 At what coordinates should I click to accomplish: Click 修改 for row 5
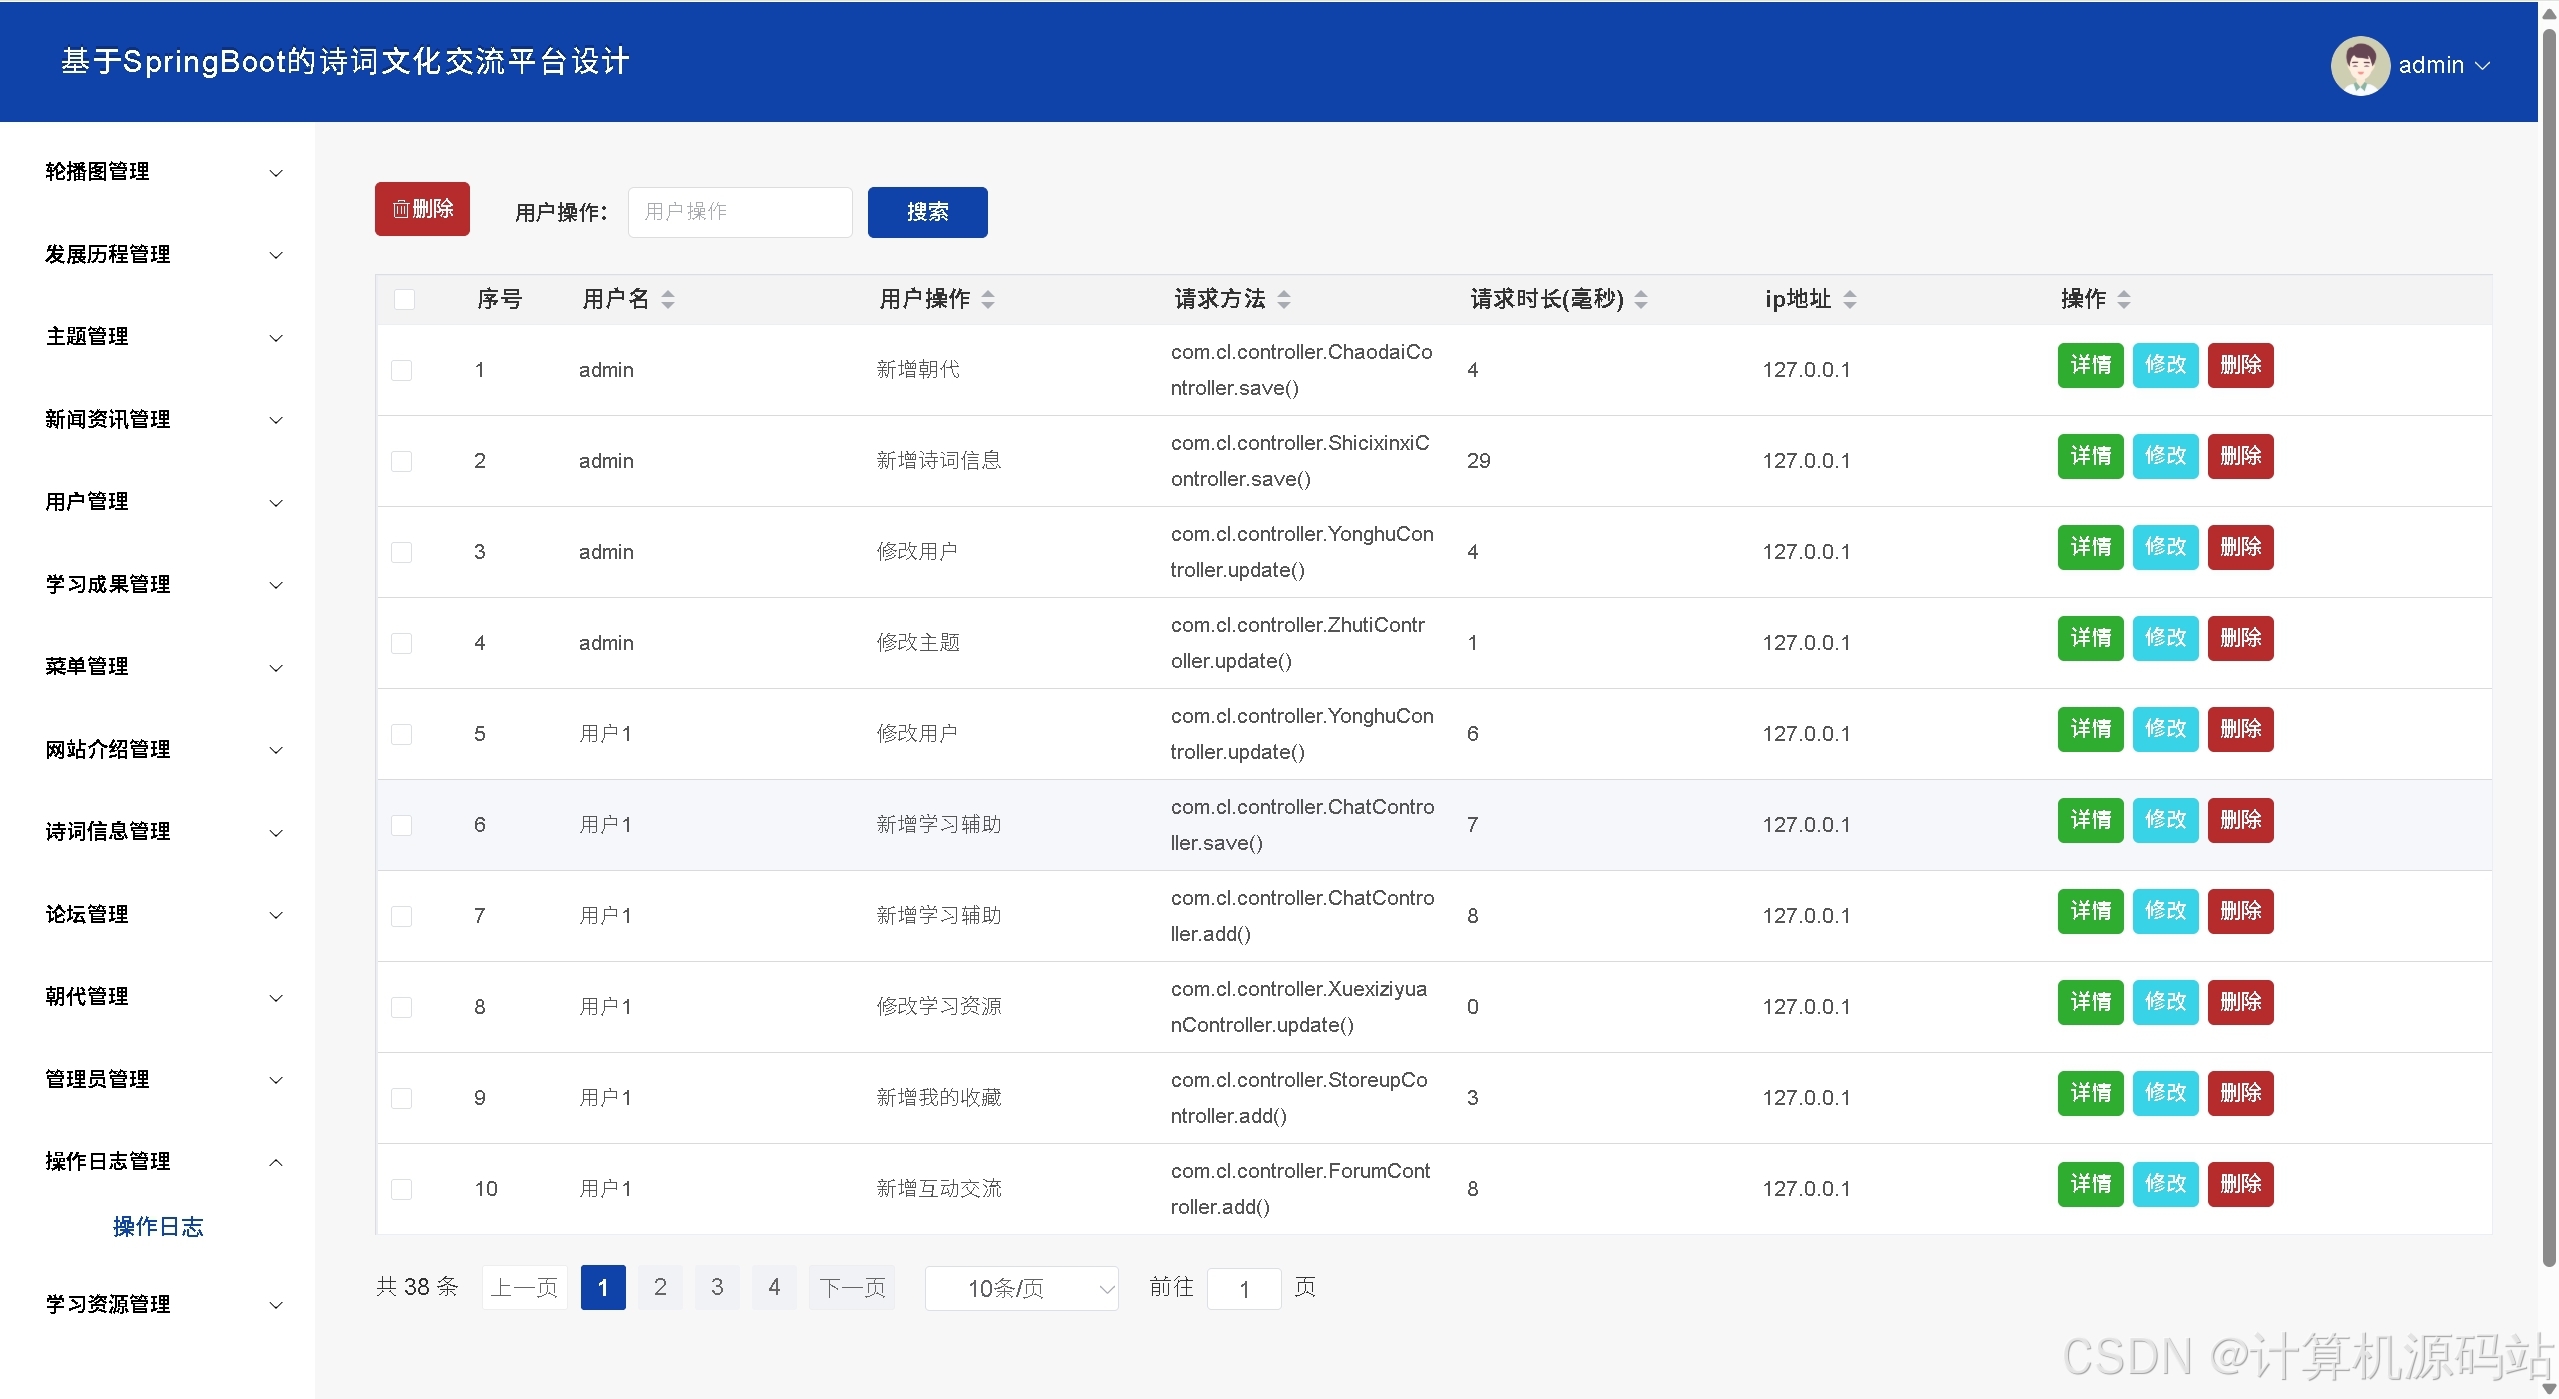(x=2165, y=729)
